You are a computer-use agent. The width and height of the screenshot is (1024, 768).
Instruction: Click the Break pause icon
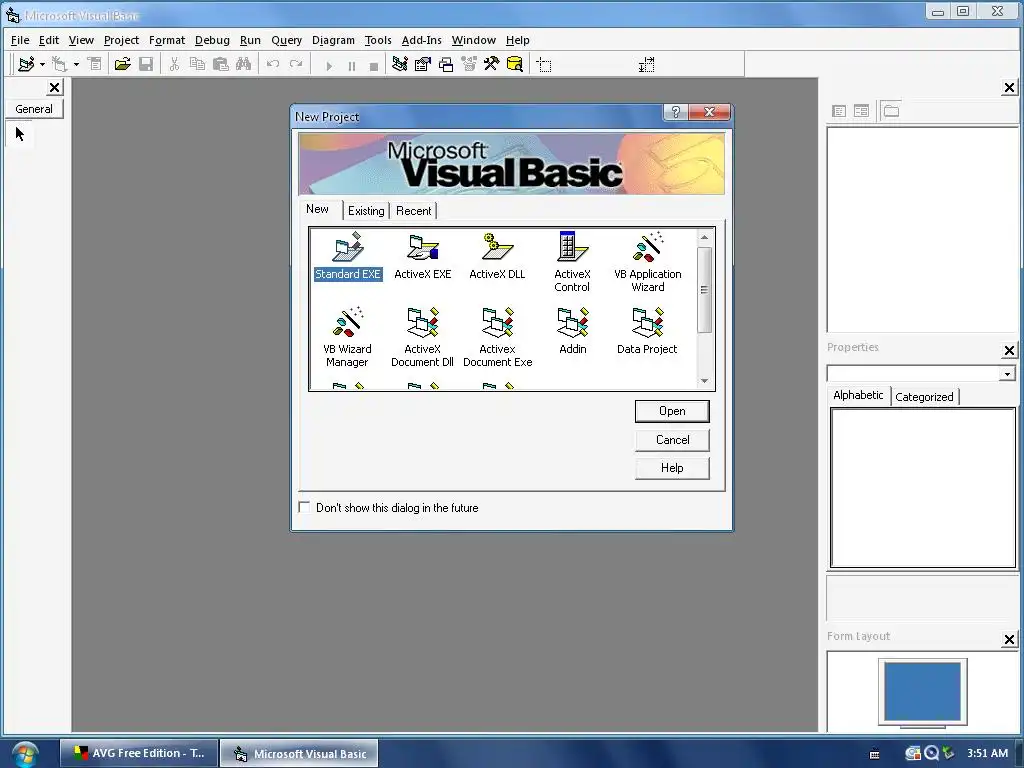pos(351,65)
